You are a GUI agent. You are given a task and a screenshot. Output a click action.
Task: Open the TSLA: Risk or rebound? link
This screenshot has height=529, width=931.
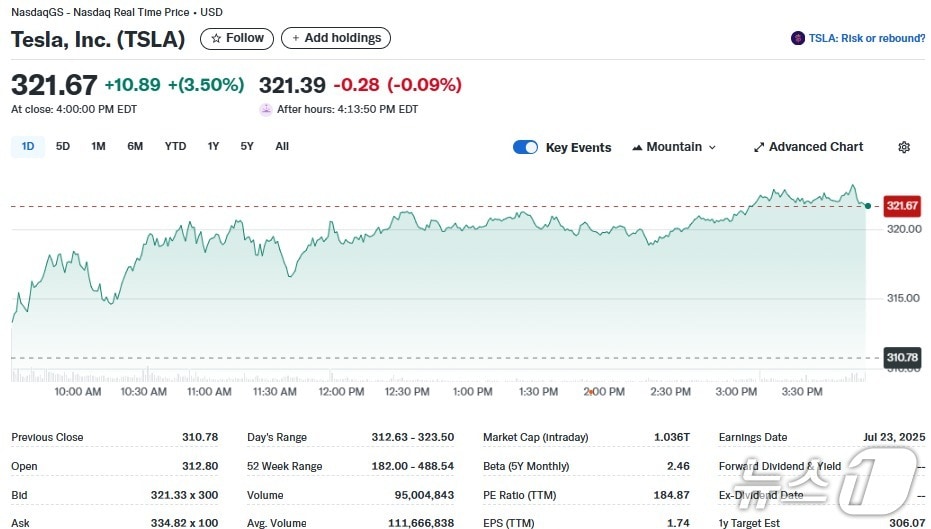[866, 38]
